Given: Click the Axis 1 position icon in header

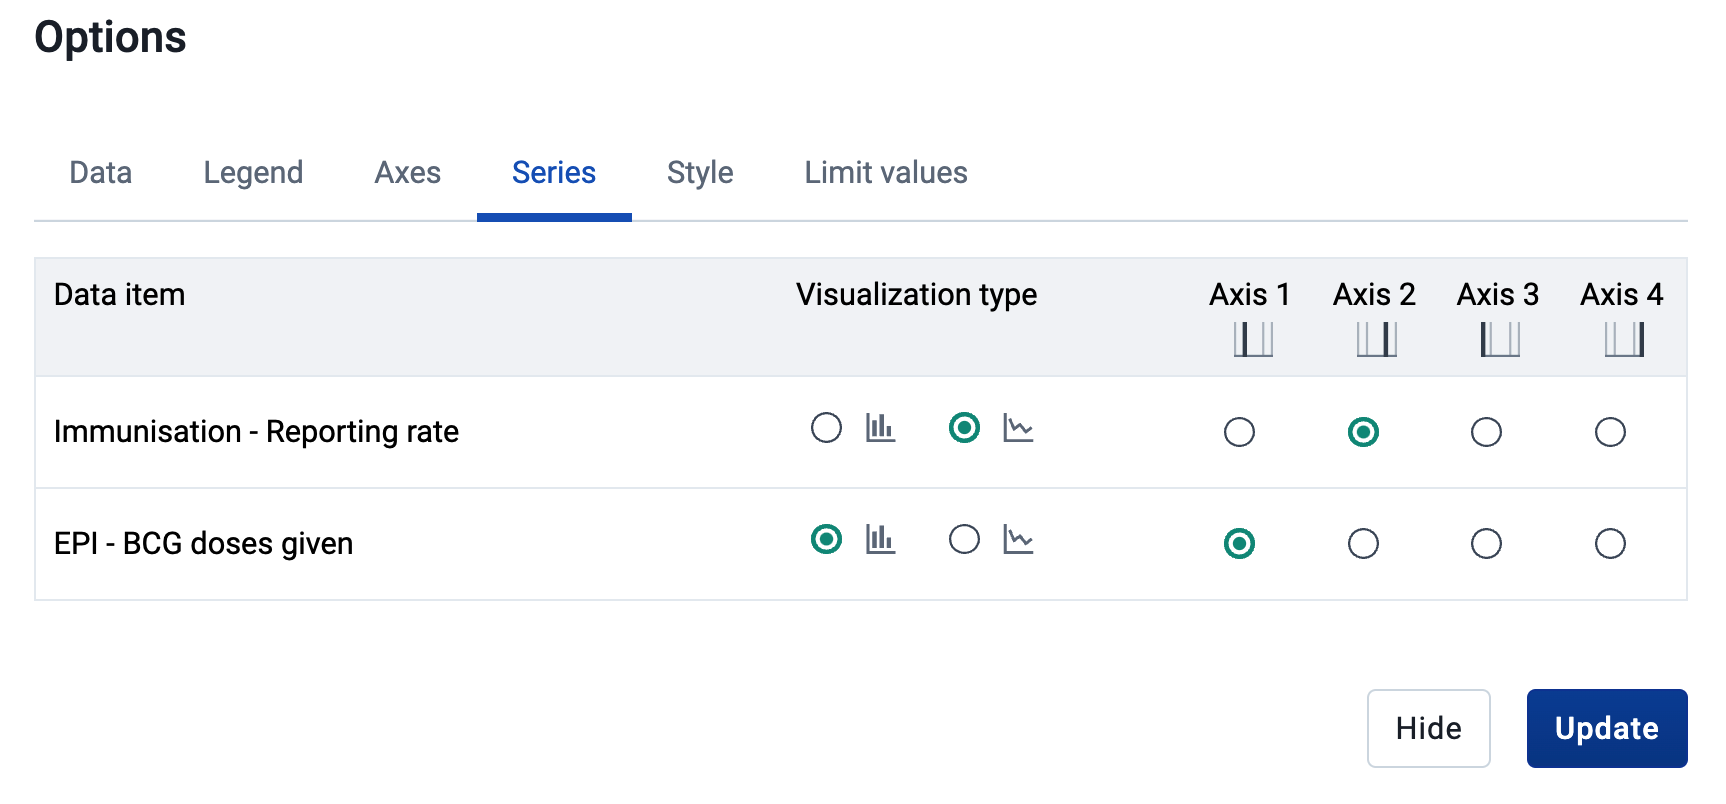Looking at the screenshot, I should pyautogui.click(x=1253, y=340).
